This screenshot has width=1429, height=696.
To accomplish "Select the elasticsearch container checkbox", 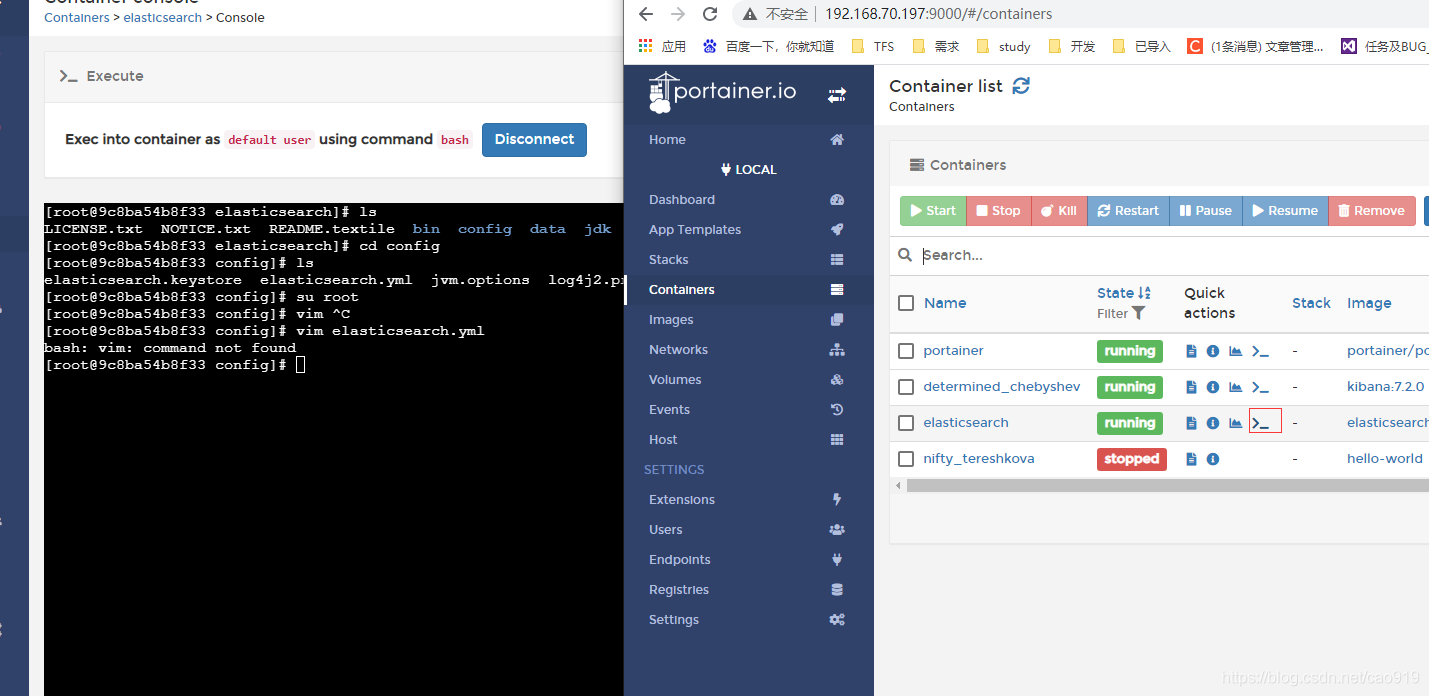I will [x=906, y=423].
